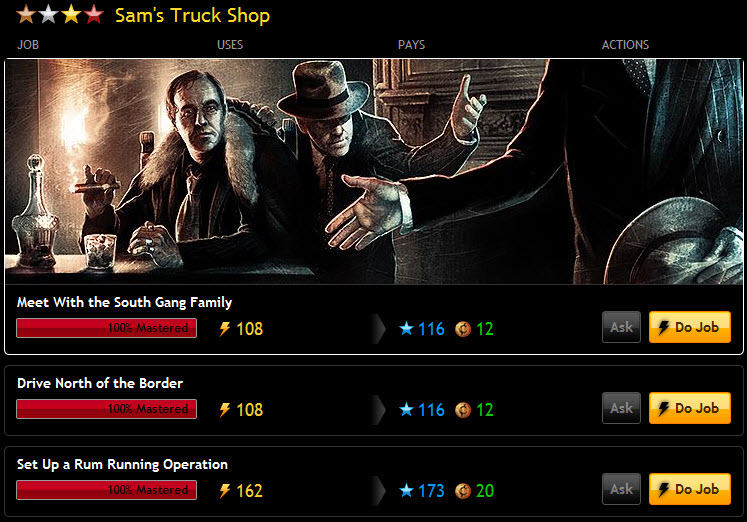
Task: Click the Sam's Truck Shop title
Action: pyautogui.click(x=192, y=15)
